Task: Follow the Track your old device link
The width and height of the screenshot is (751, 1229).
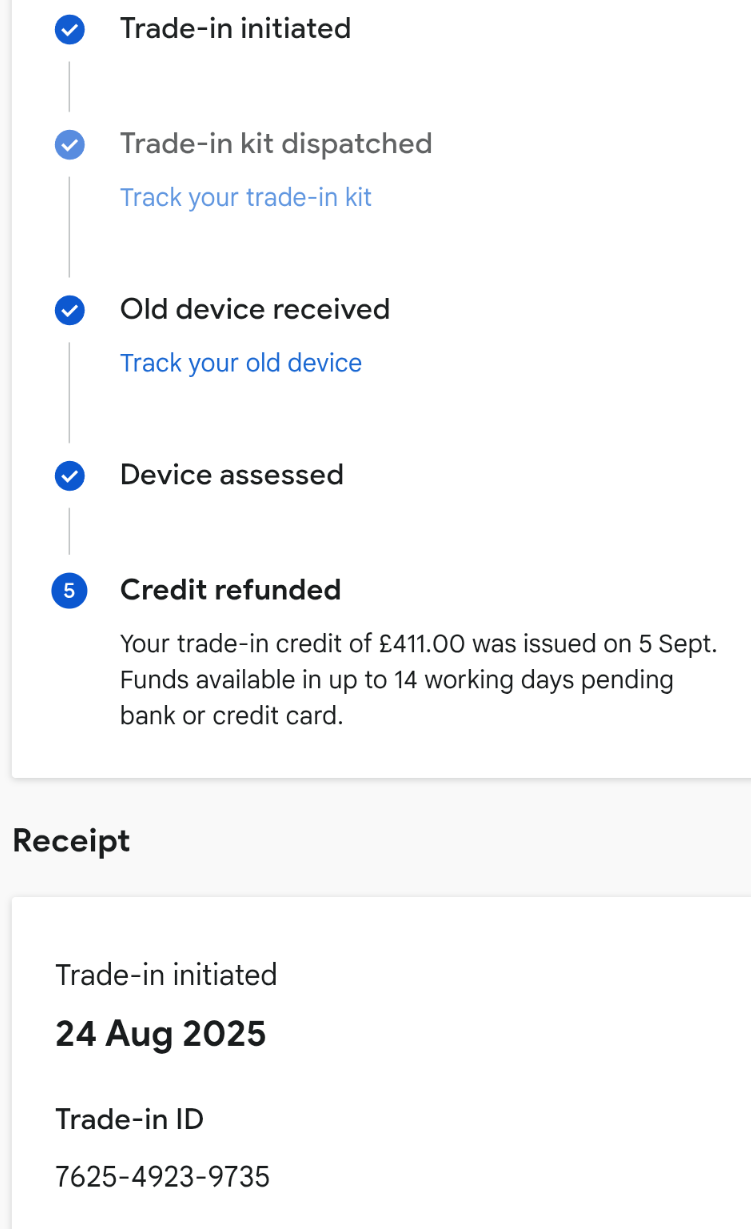Action: pos(241,363)
